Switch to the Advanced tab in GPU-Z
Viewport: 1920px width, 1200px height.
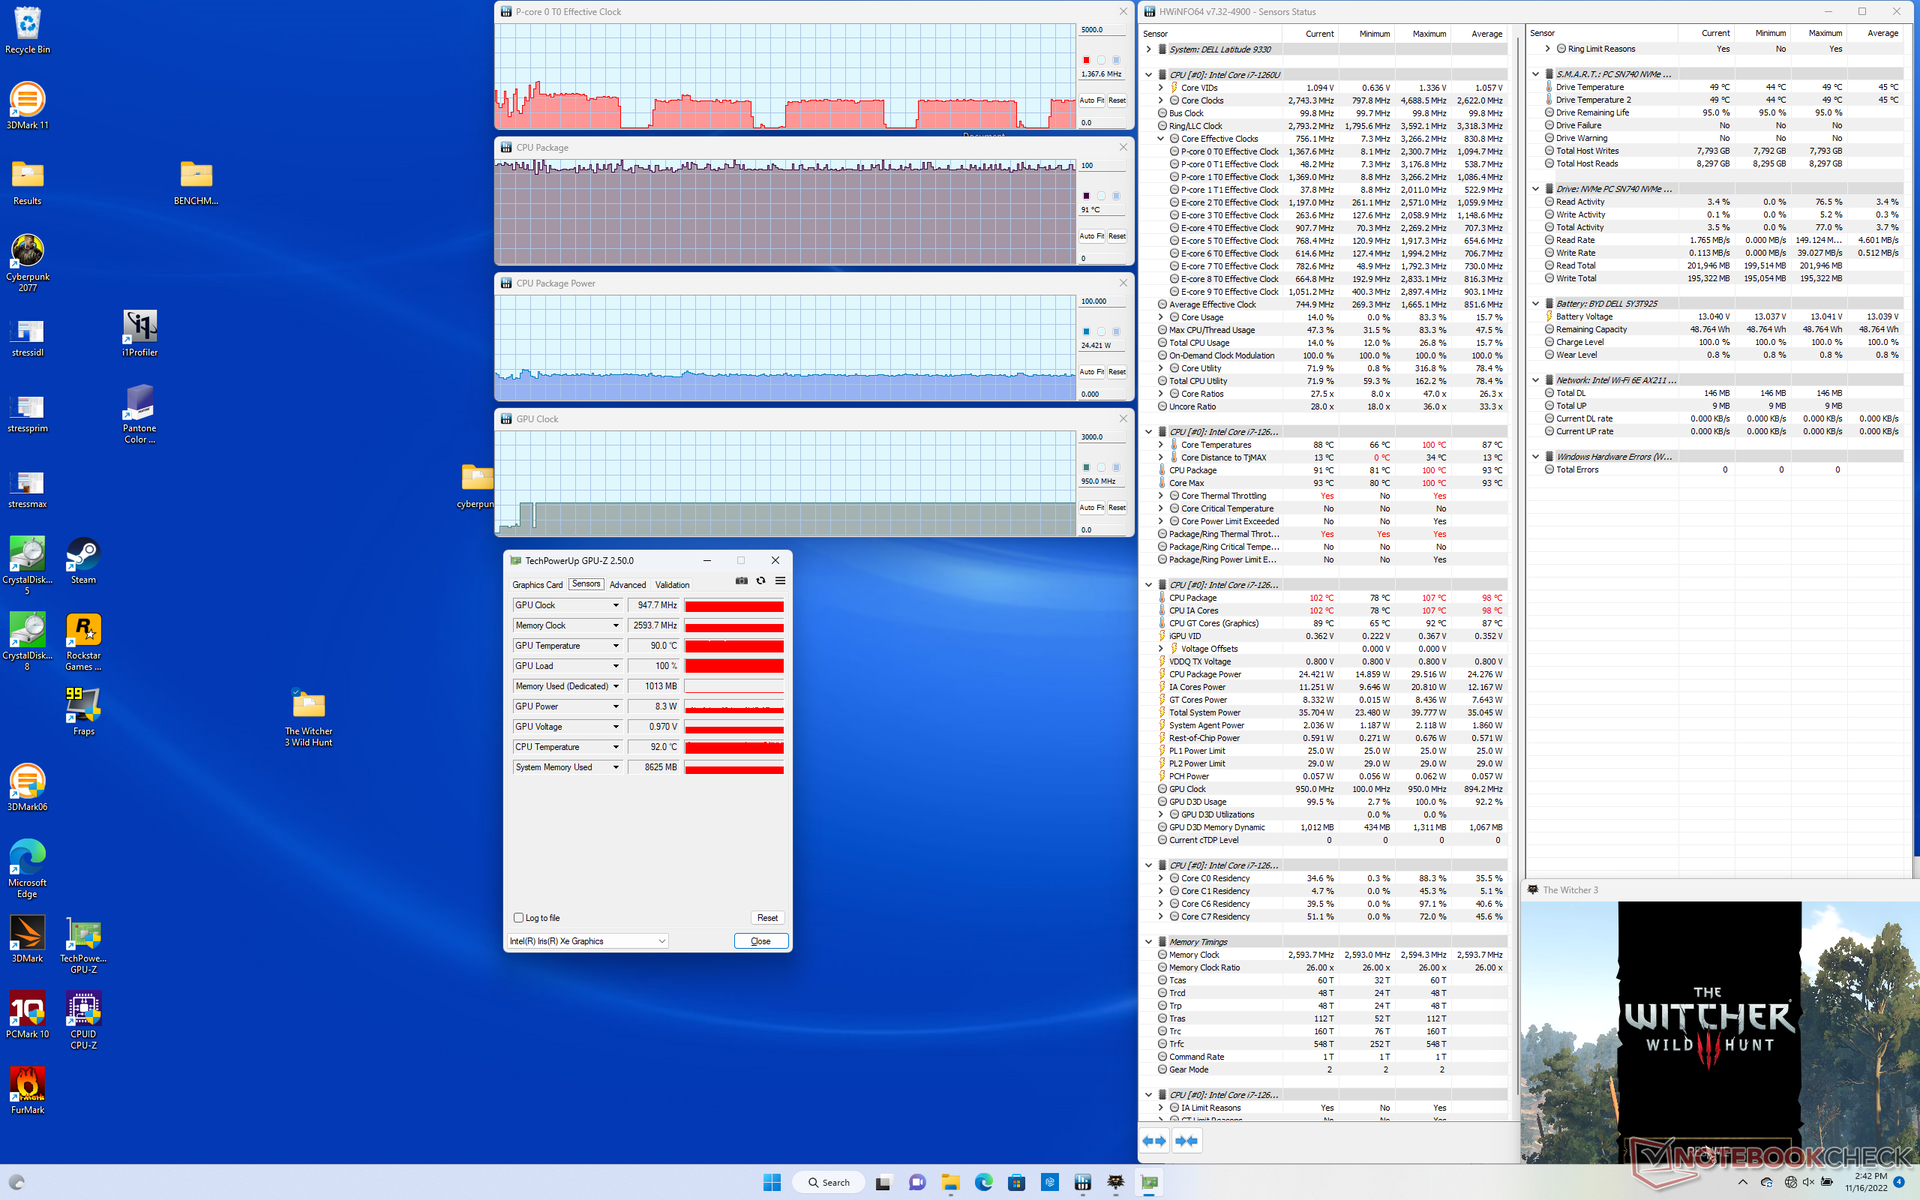(628, 585)
